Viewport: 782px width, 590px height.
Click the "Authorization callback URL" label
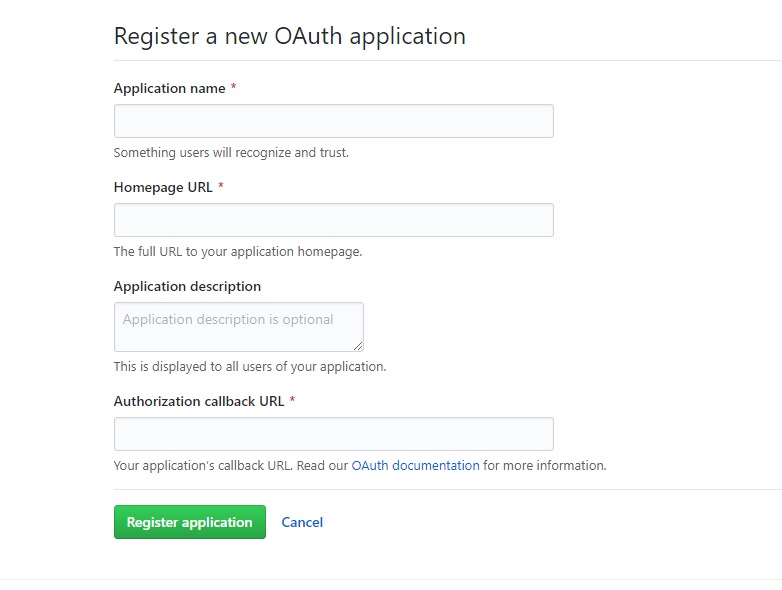(x=199, y=401)
